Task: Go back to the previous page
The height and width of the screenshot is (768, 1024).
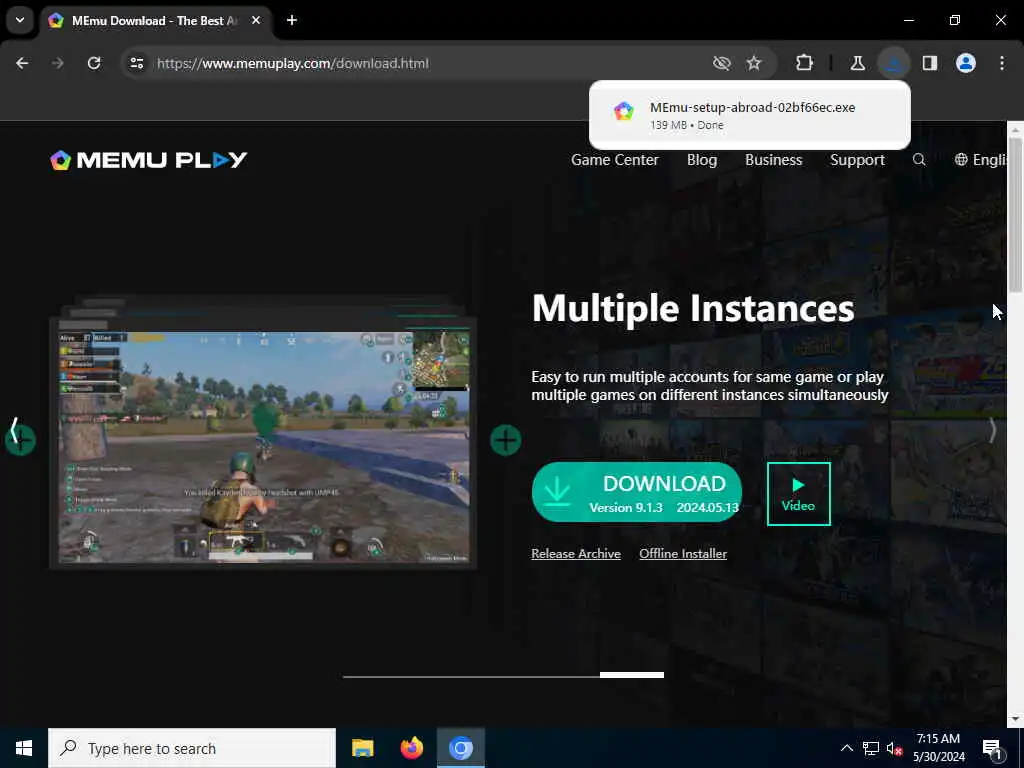Action: [x=22, y=63]
